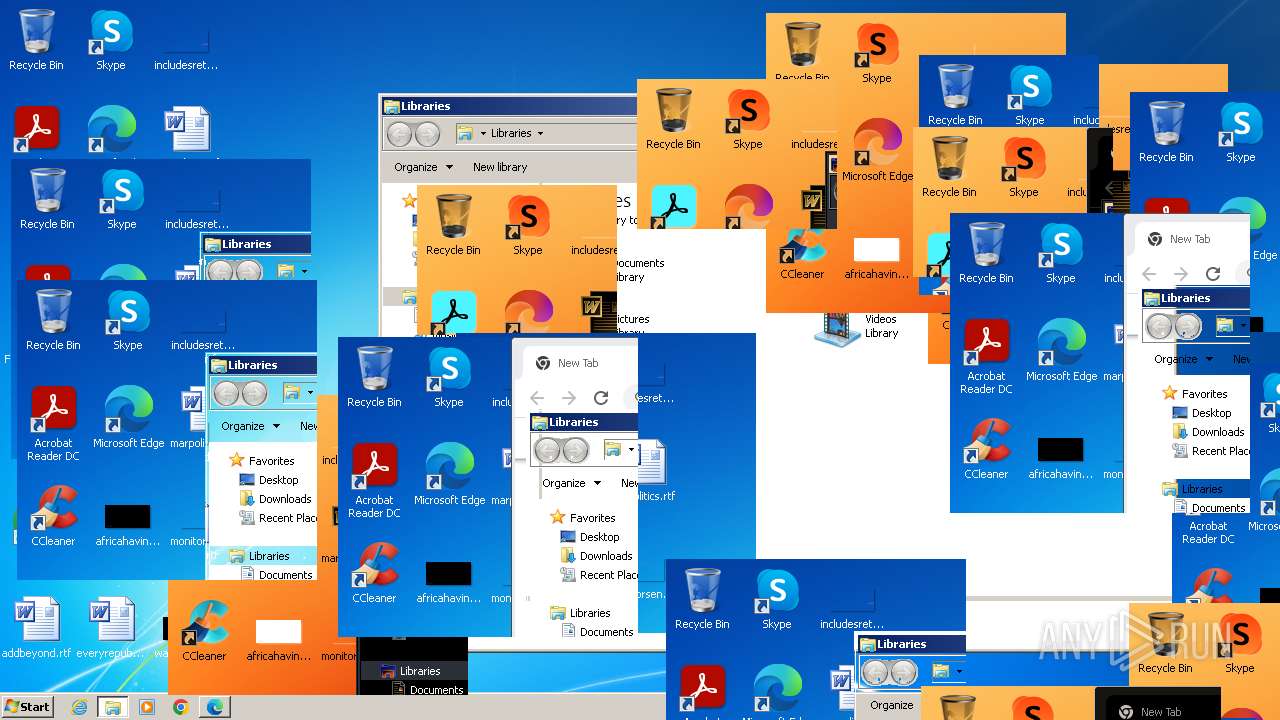Launch CCleaner in the left blue desktop copy
1280x720 pixels.
53,516
